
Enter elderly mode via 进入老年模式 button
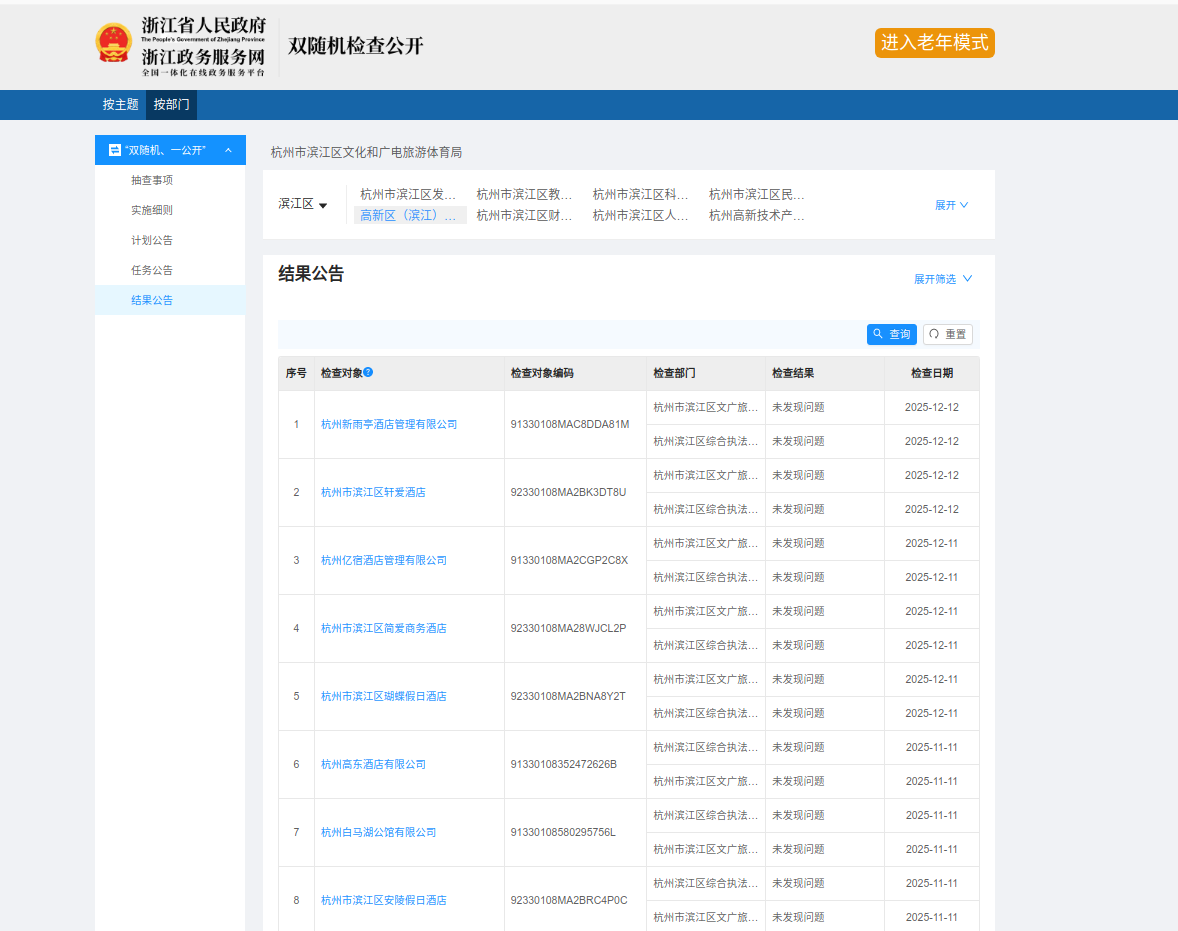934,43
